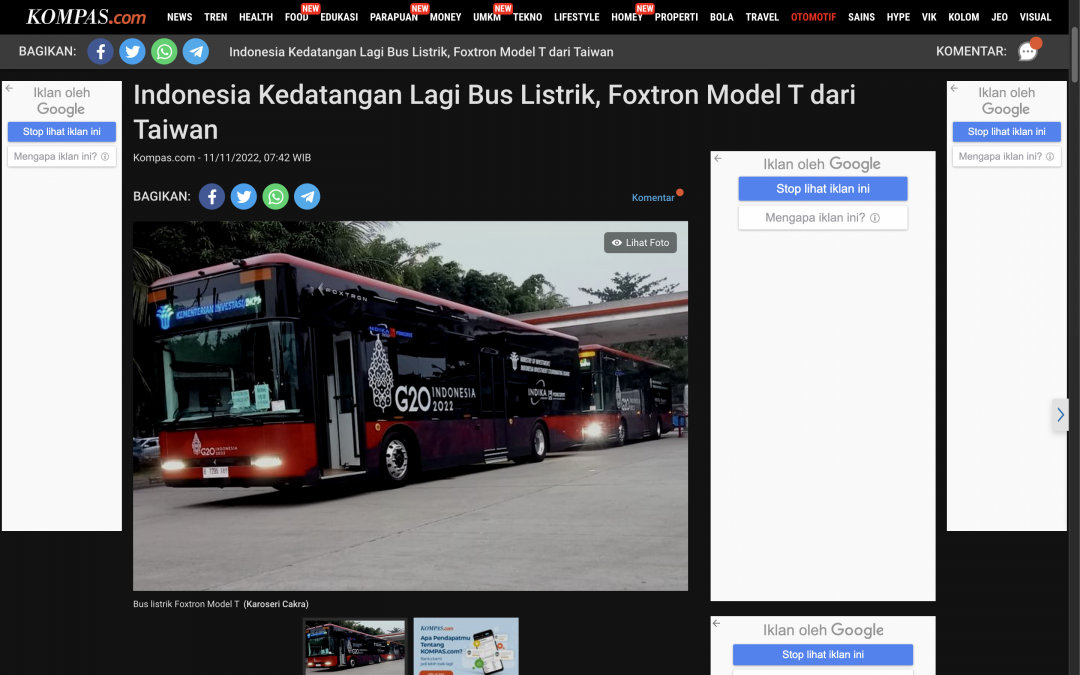Open the EDUKASI menu
Screen dimensions: 1080x675
click(339, 17)
